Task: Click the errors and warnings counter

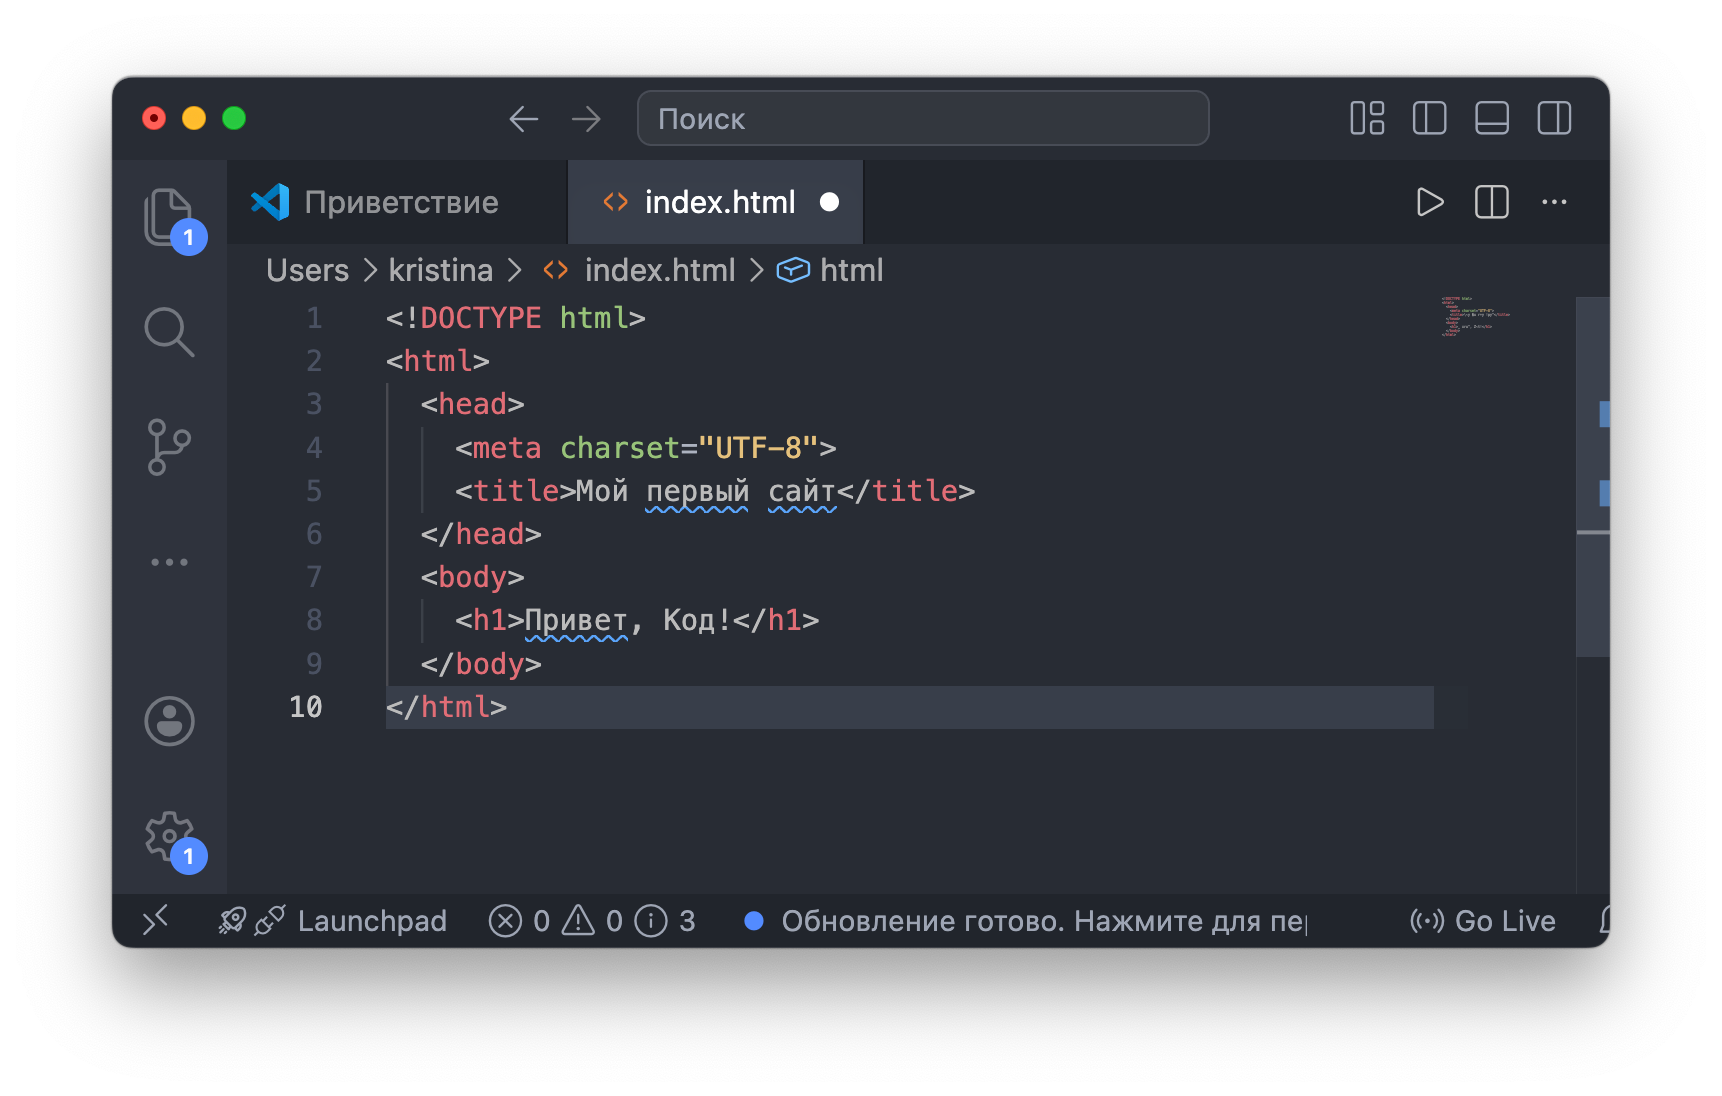Action: click(558, 920)
